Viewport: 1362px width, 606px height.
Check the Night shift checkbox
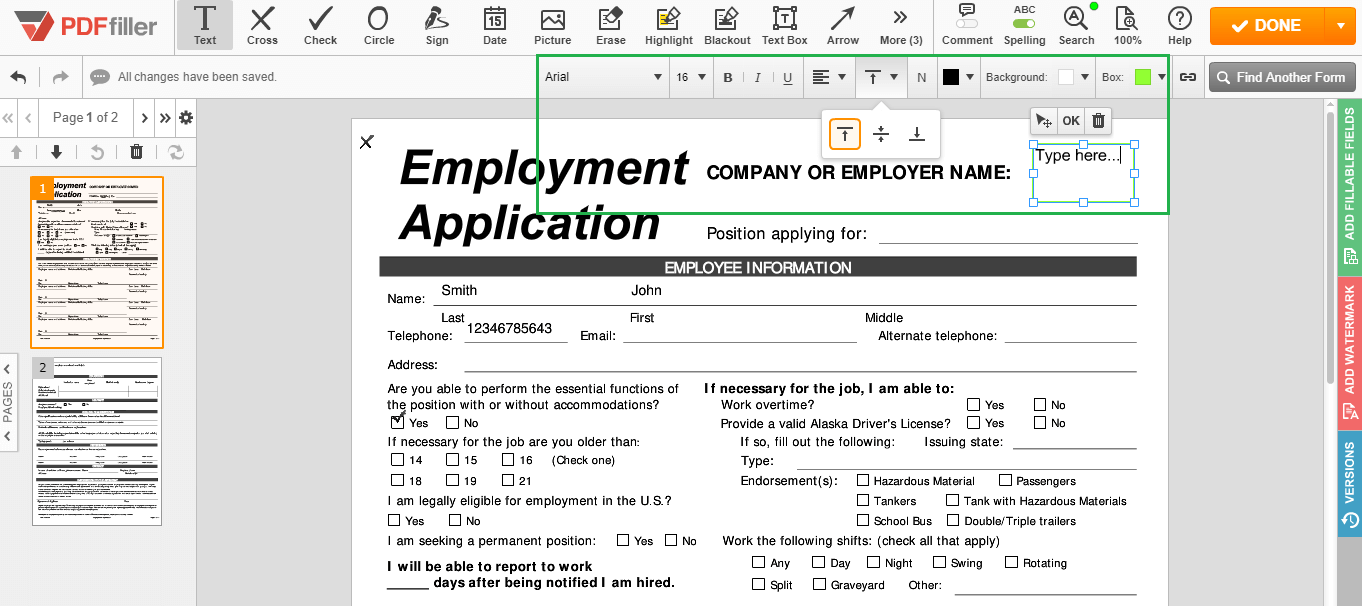coord(874,563)
